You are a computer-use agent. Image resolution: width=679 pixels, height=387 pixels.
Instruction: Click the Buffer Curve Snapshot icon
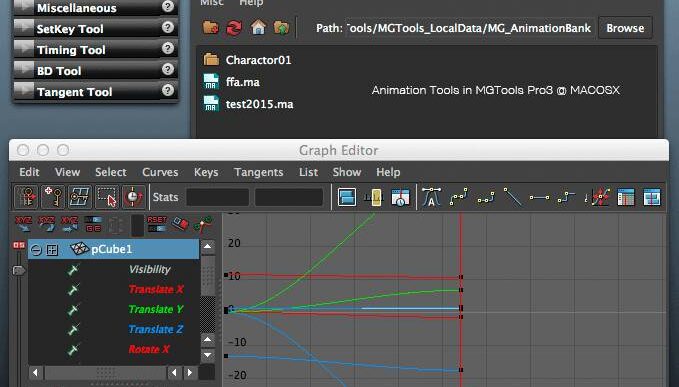598,197
